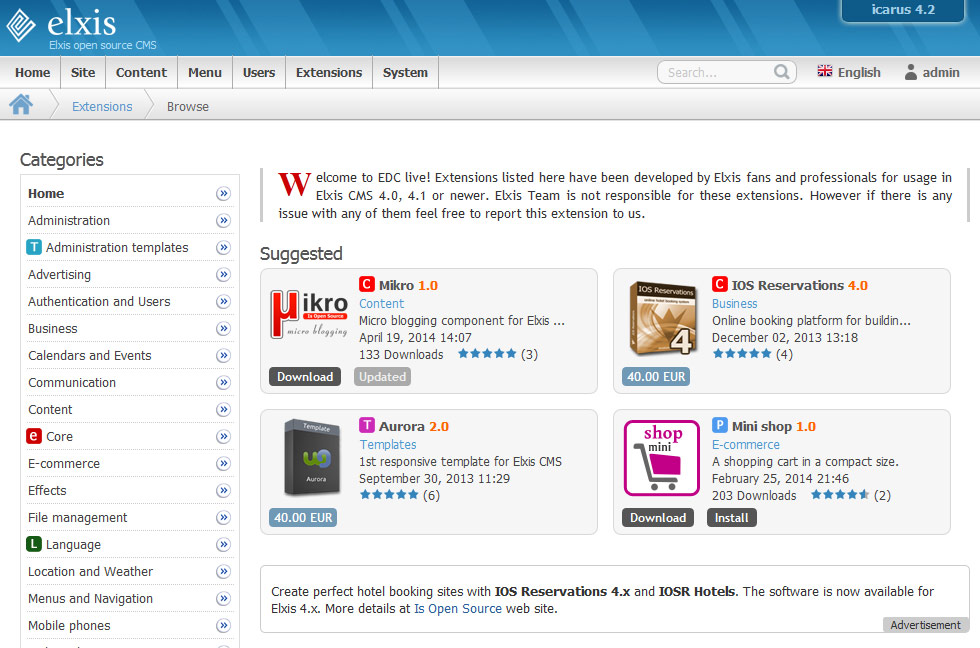Click the Aurora template box thumbnail
The width and height of the screenshot is (980, 648).
pos(312,457)
